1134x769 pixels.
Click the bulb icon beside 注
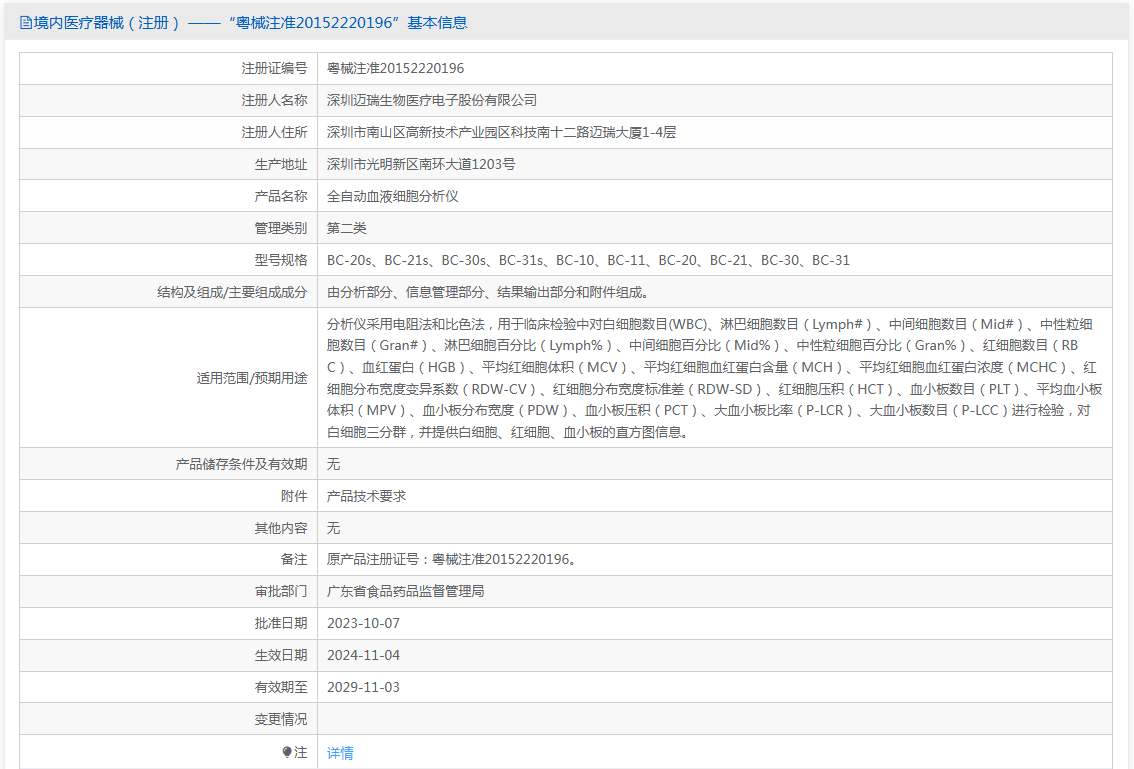tap(287, 752)
